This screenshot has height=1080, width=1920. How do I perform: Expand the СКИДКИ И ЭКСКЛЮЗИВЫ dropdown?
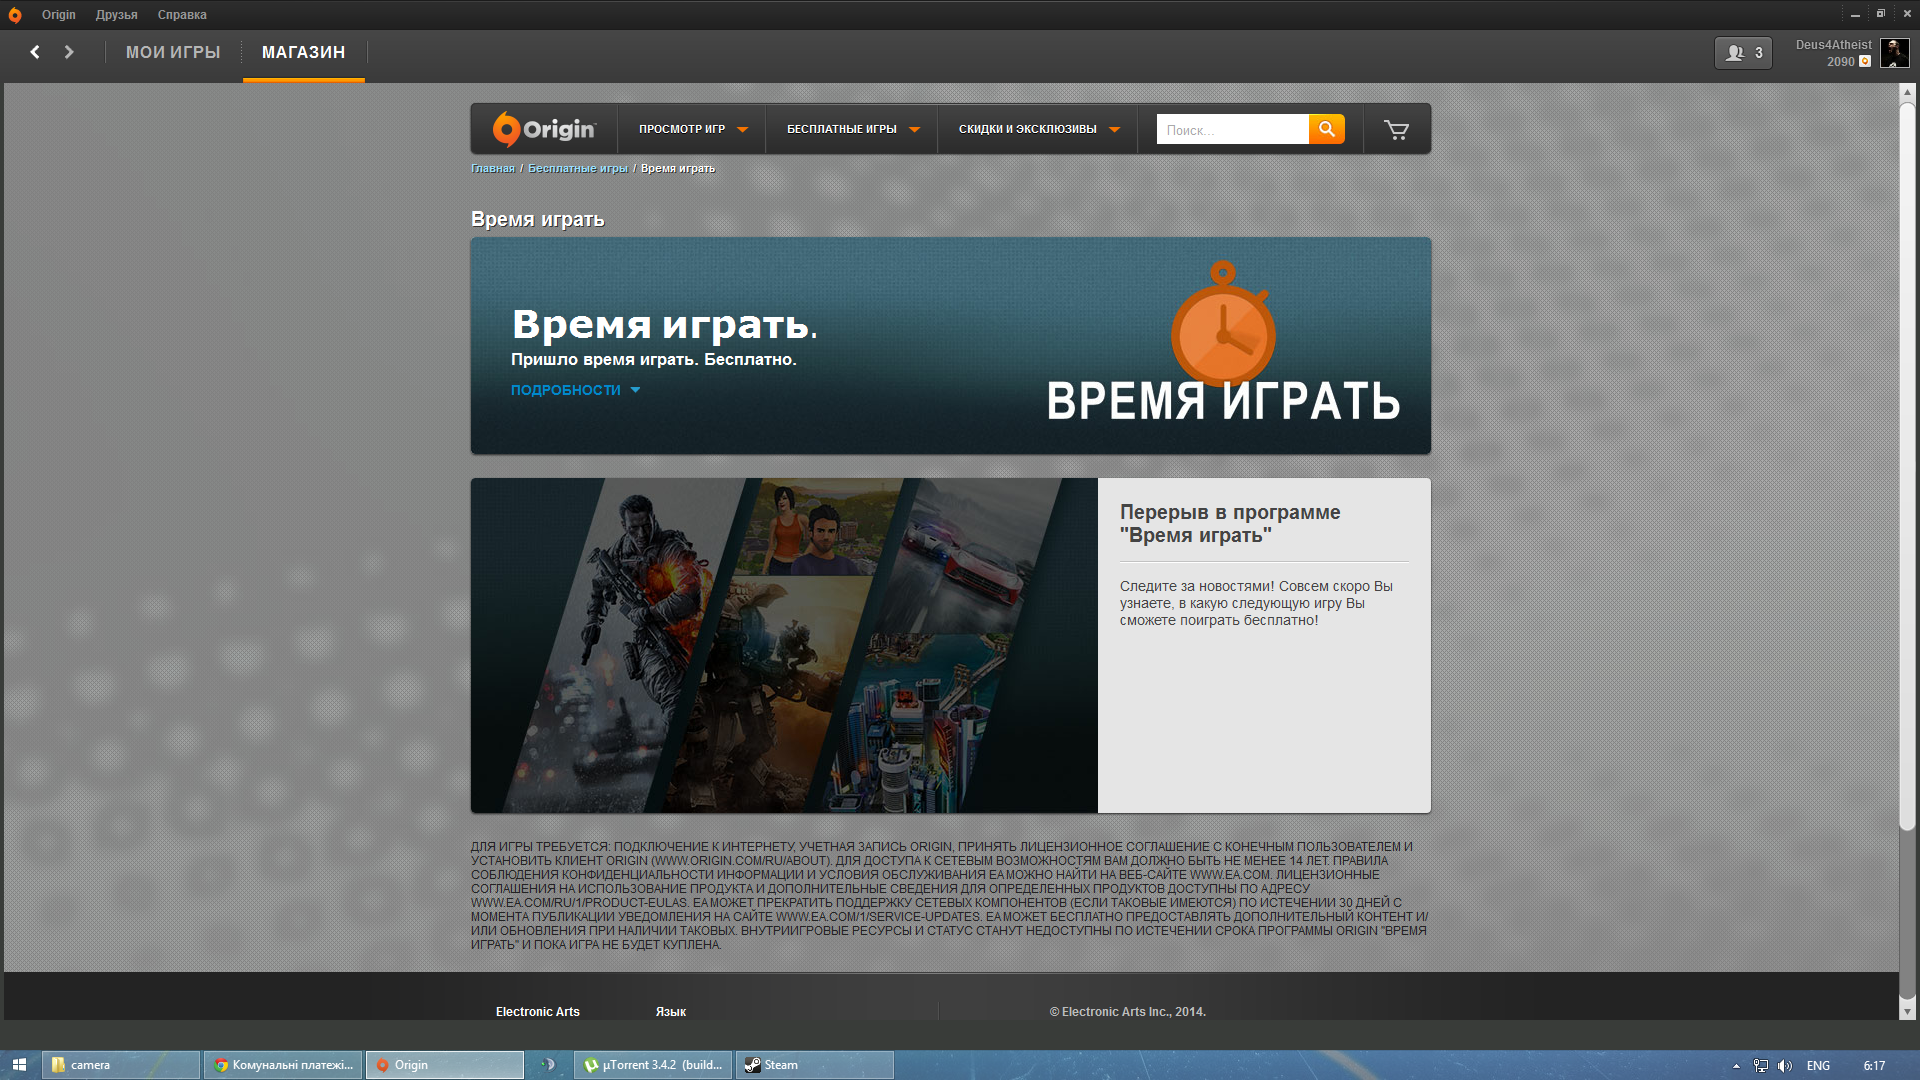pyautogui.click(x=1039, y=129)
